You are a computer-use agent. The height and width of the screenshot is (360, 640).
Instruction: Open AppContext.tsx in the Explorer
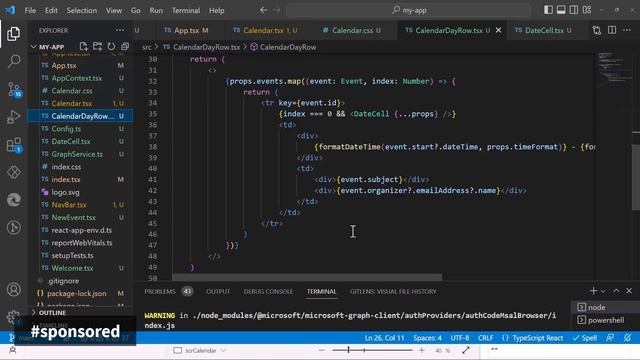click(x=76, y=78)
